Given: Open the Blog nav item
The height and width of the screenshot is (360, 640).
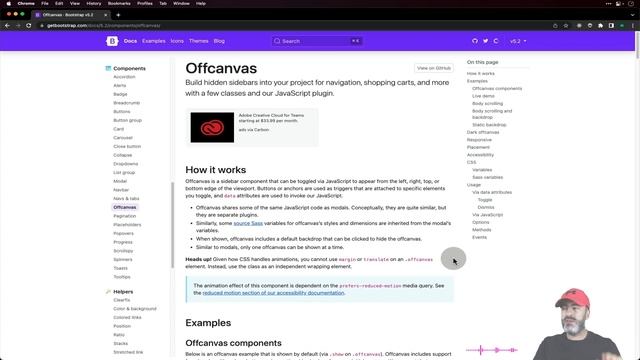Looking at the screenshot, I should tap(219, 41).
